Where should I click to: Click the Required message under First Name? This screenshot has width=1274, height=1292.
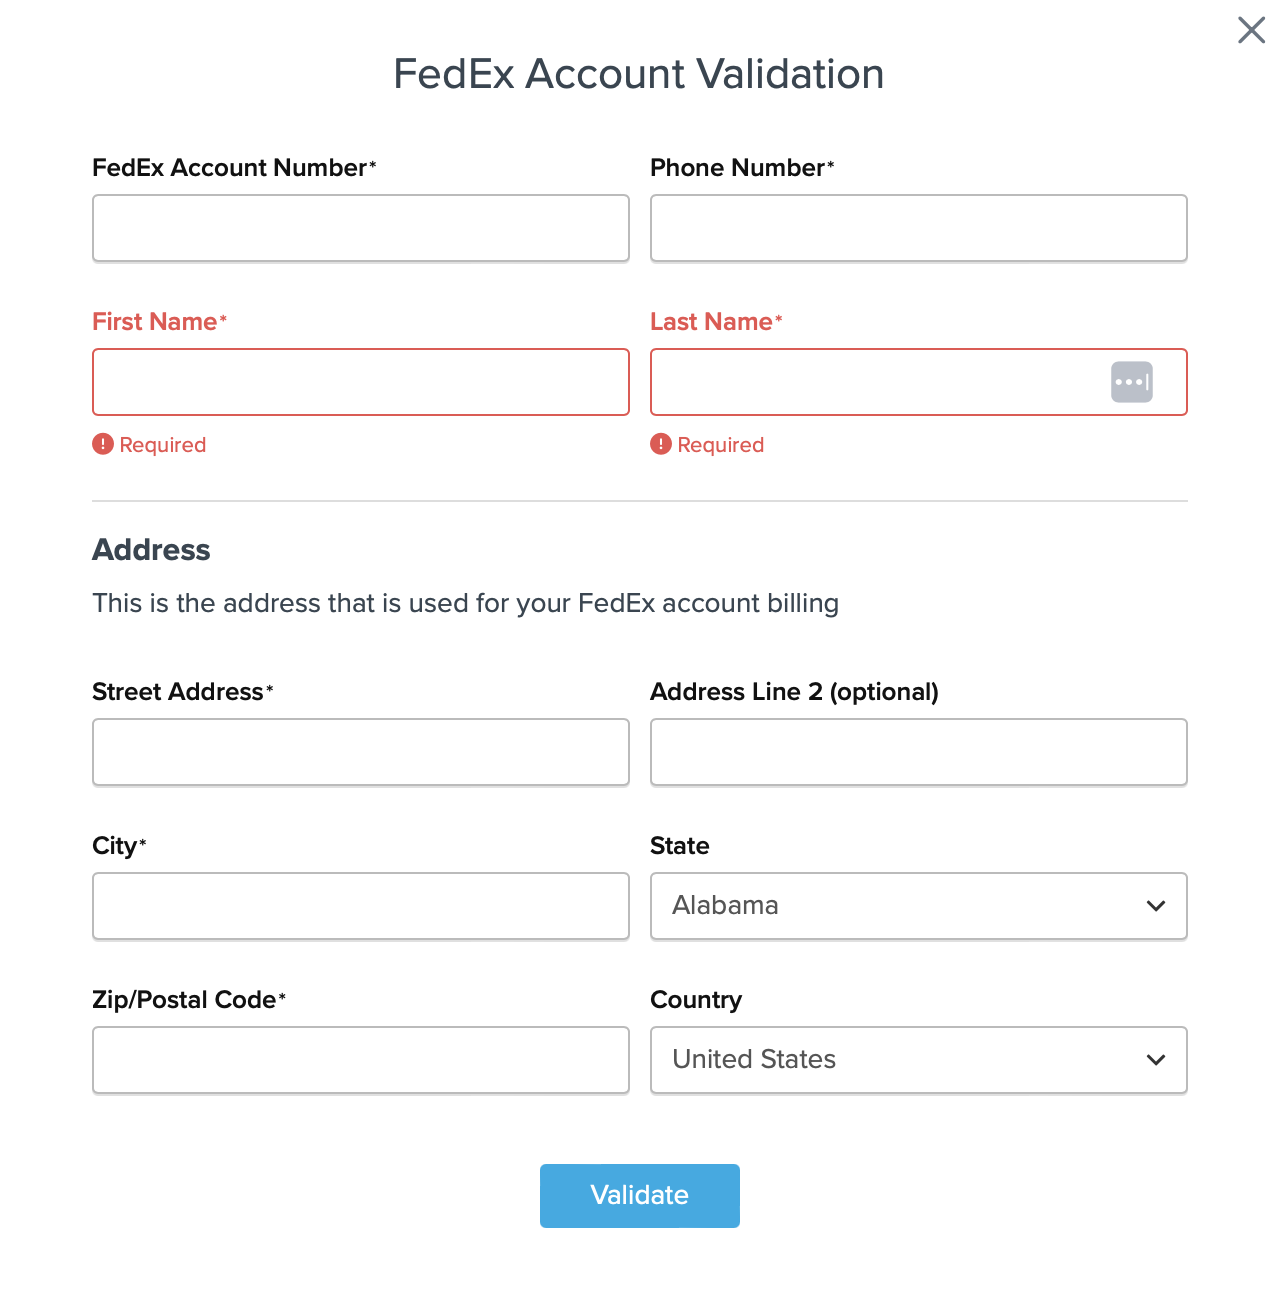click(162, 445)
